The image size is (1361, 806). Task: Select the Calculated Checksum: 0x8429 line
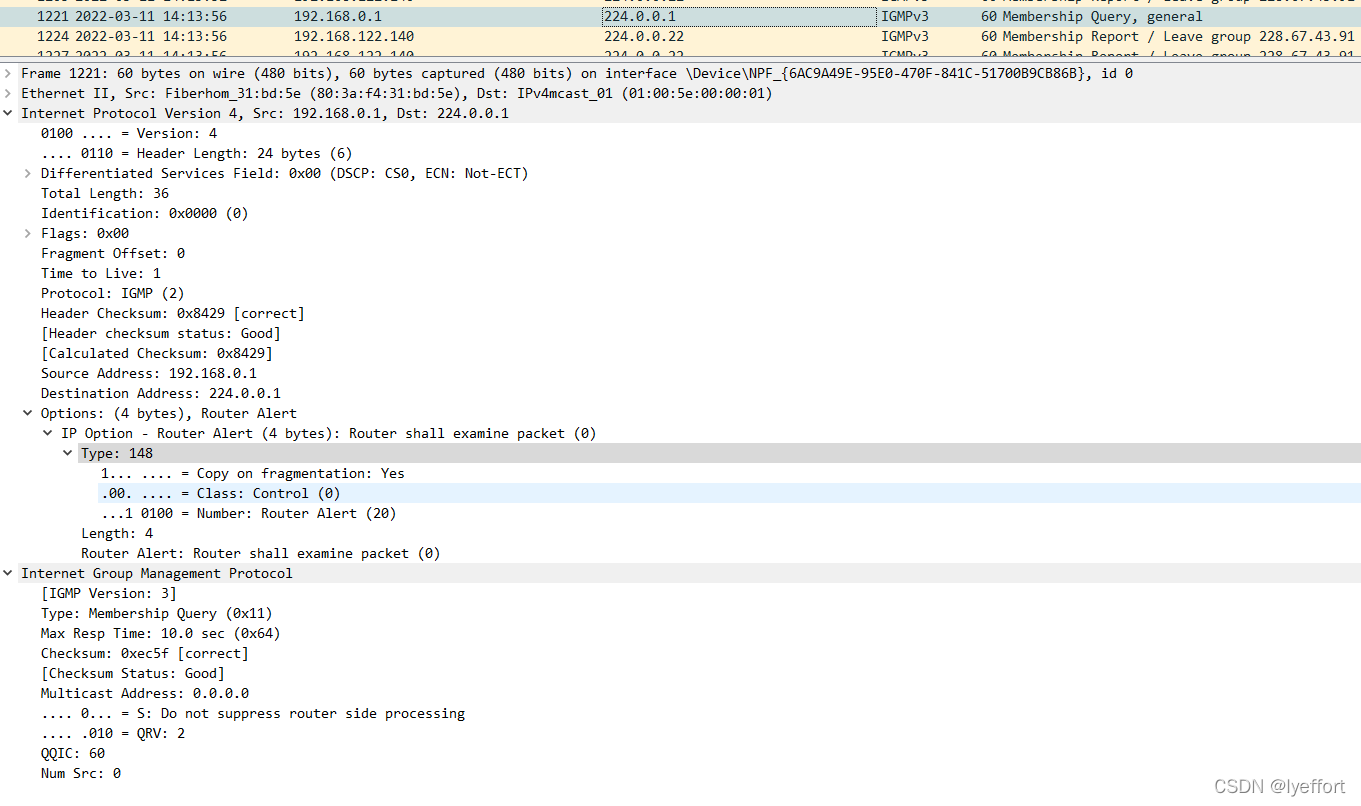click(x=157, y=353)
